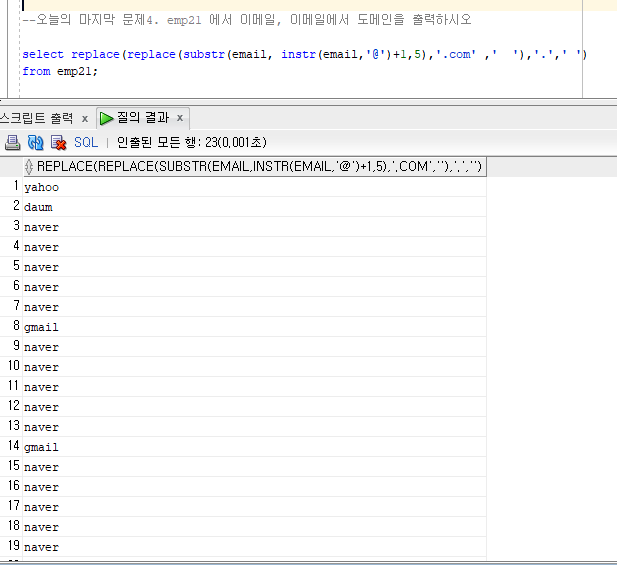Select the yahoo cell in row 1

[255, 187]
